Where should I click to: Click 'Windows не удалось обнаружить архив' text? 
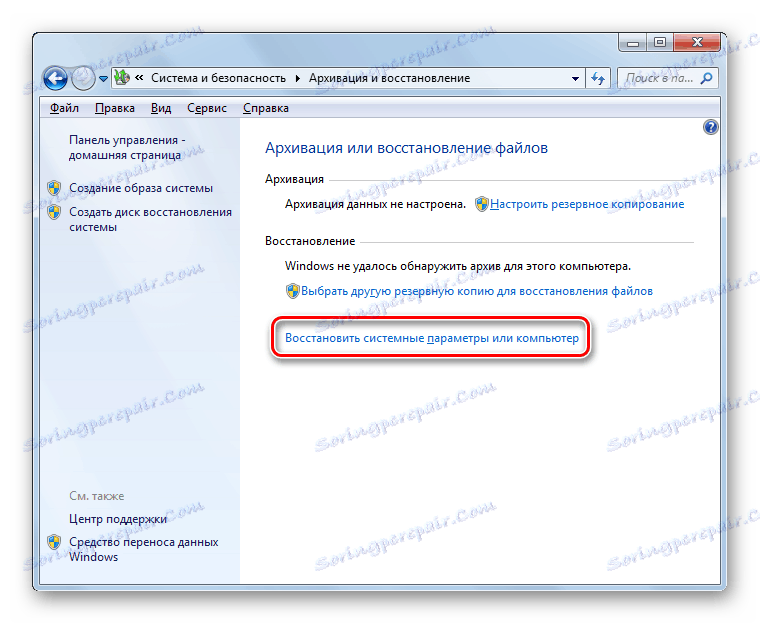(x=458, y=266)
